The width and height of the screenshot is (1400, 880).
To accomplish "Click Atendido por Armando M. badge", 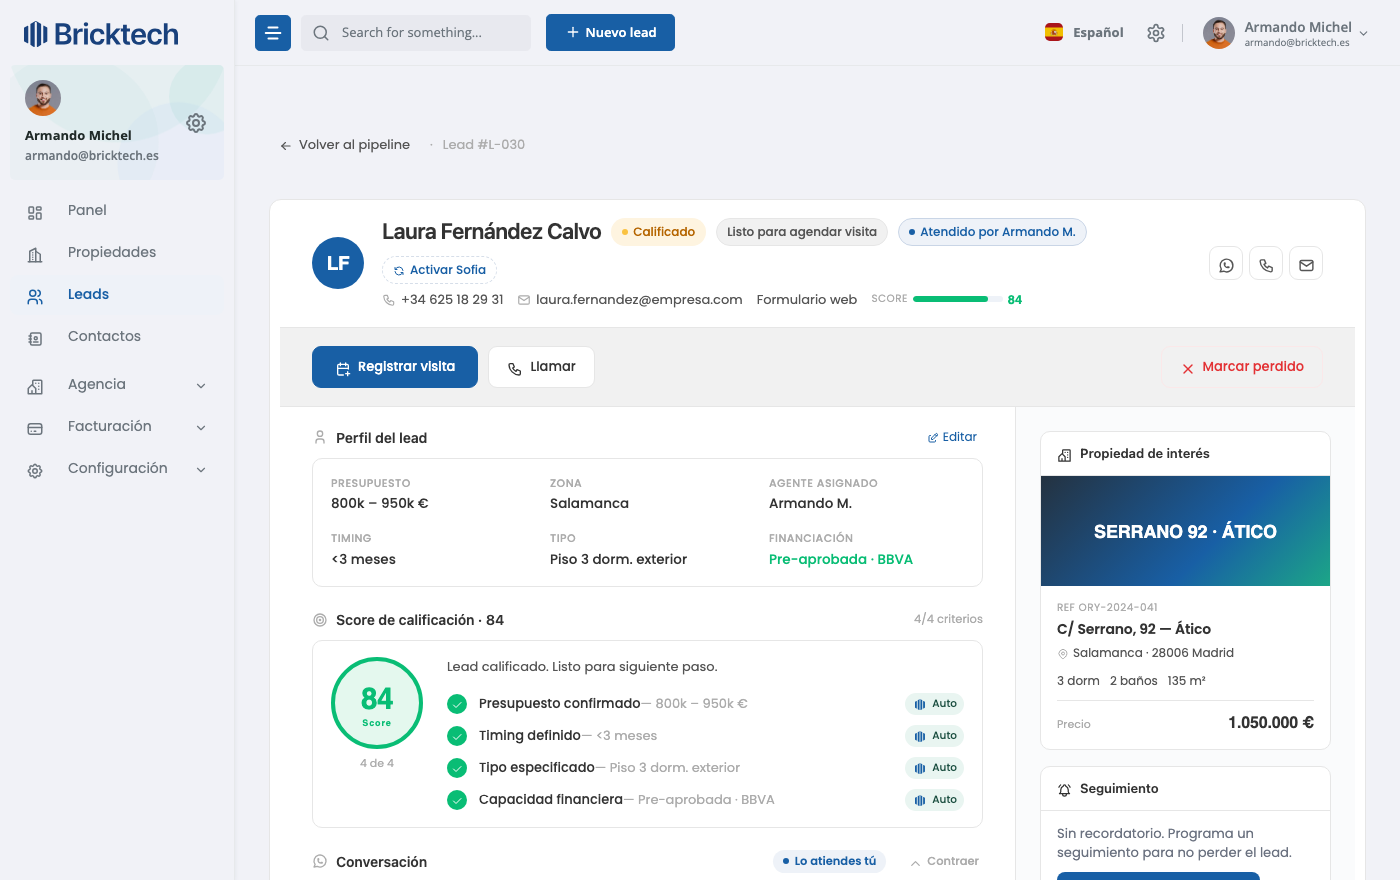I will tap(992, 232).
